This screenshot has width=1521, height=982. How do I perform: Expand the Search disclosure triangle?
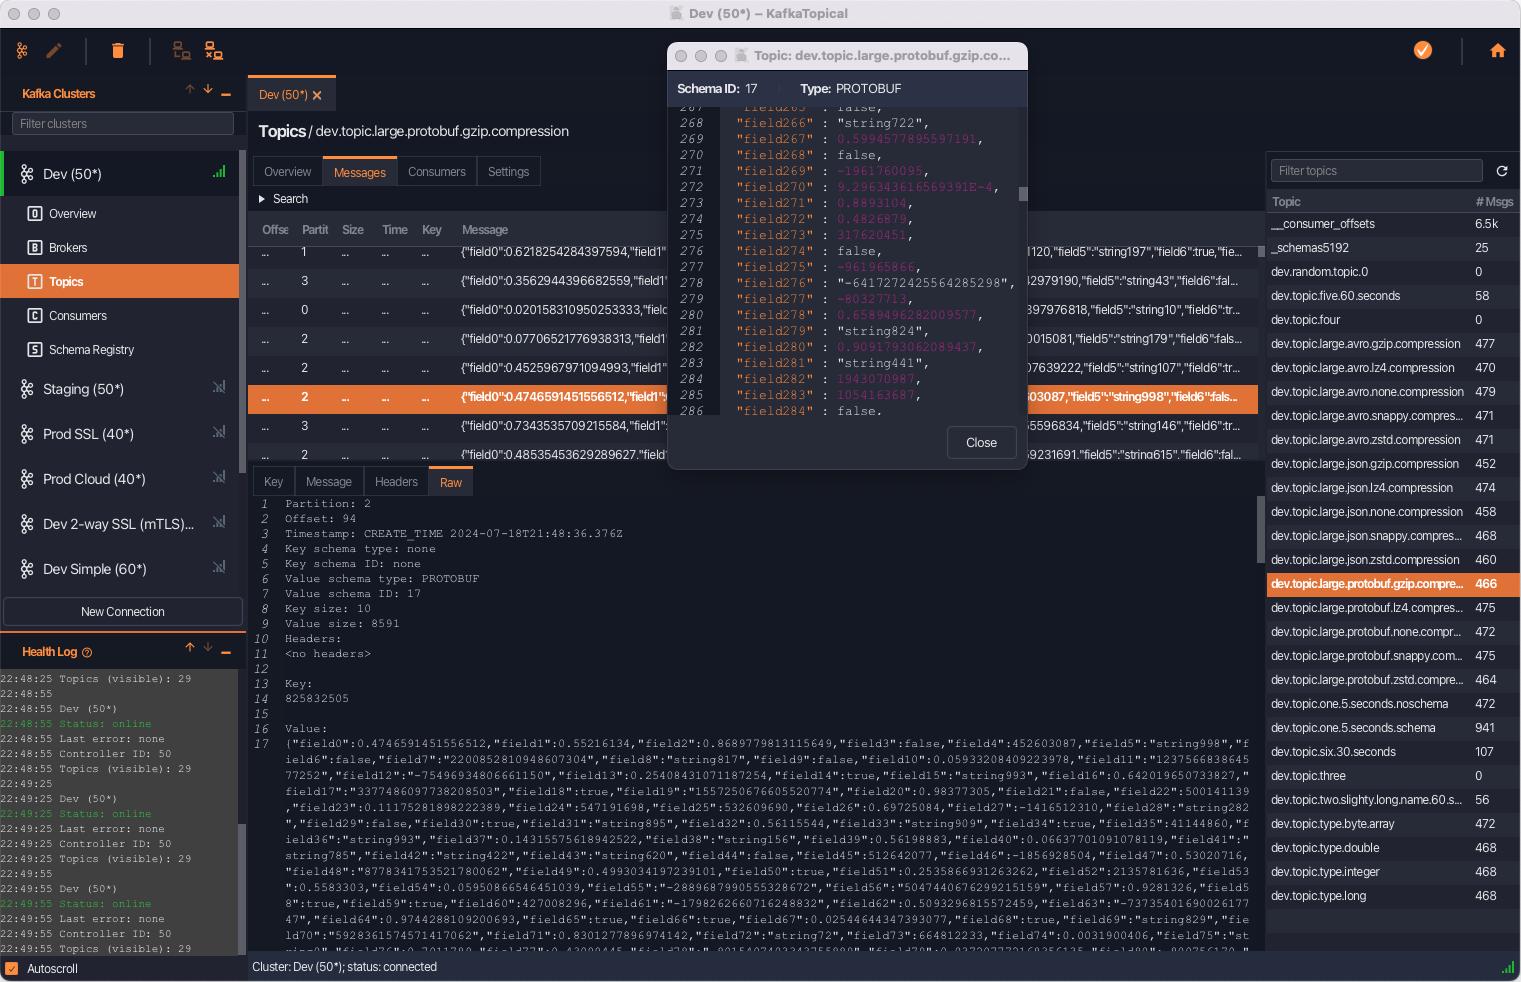[262, 199]
